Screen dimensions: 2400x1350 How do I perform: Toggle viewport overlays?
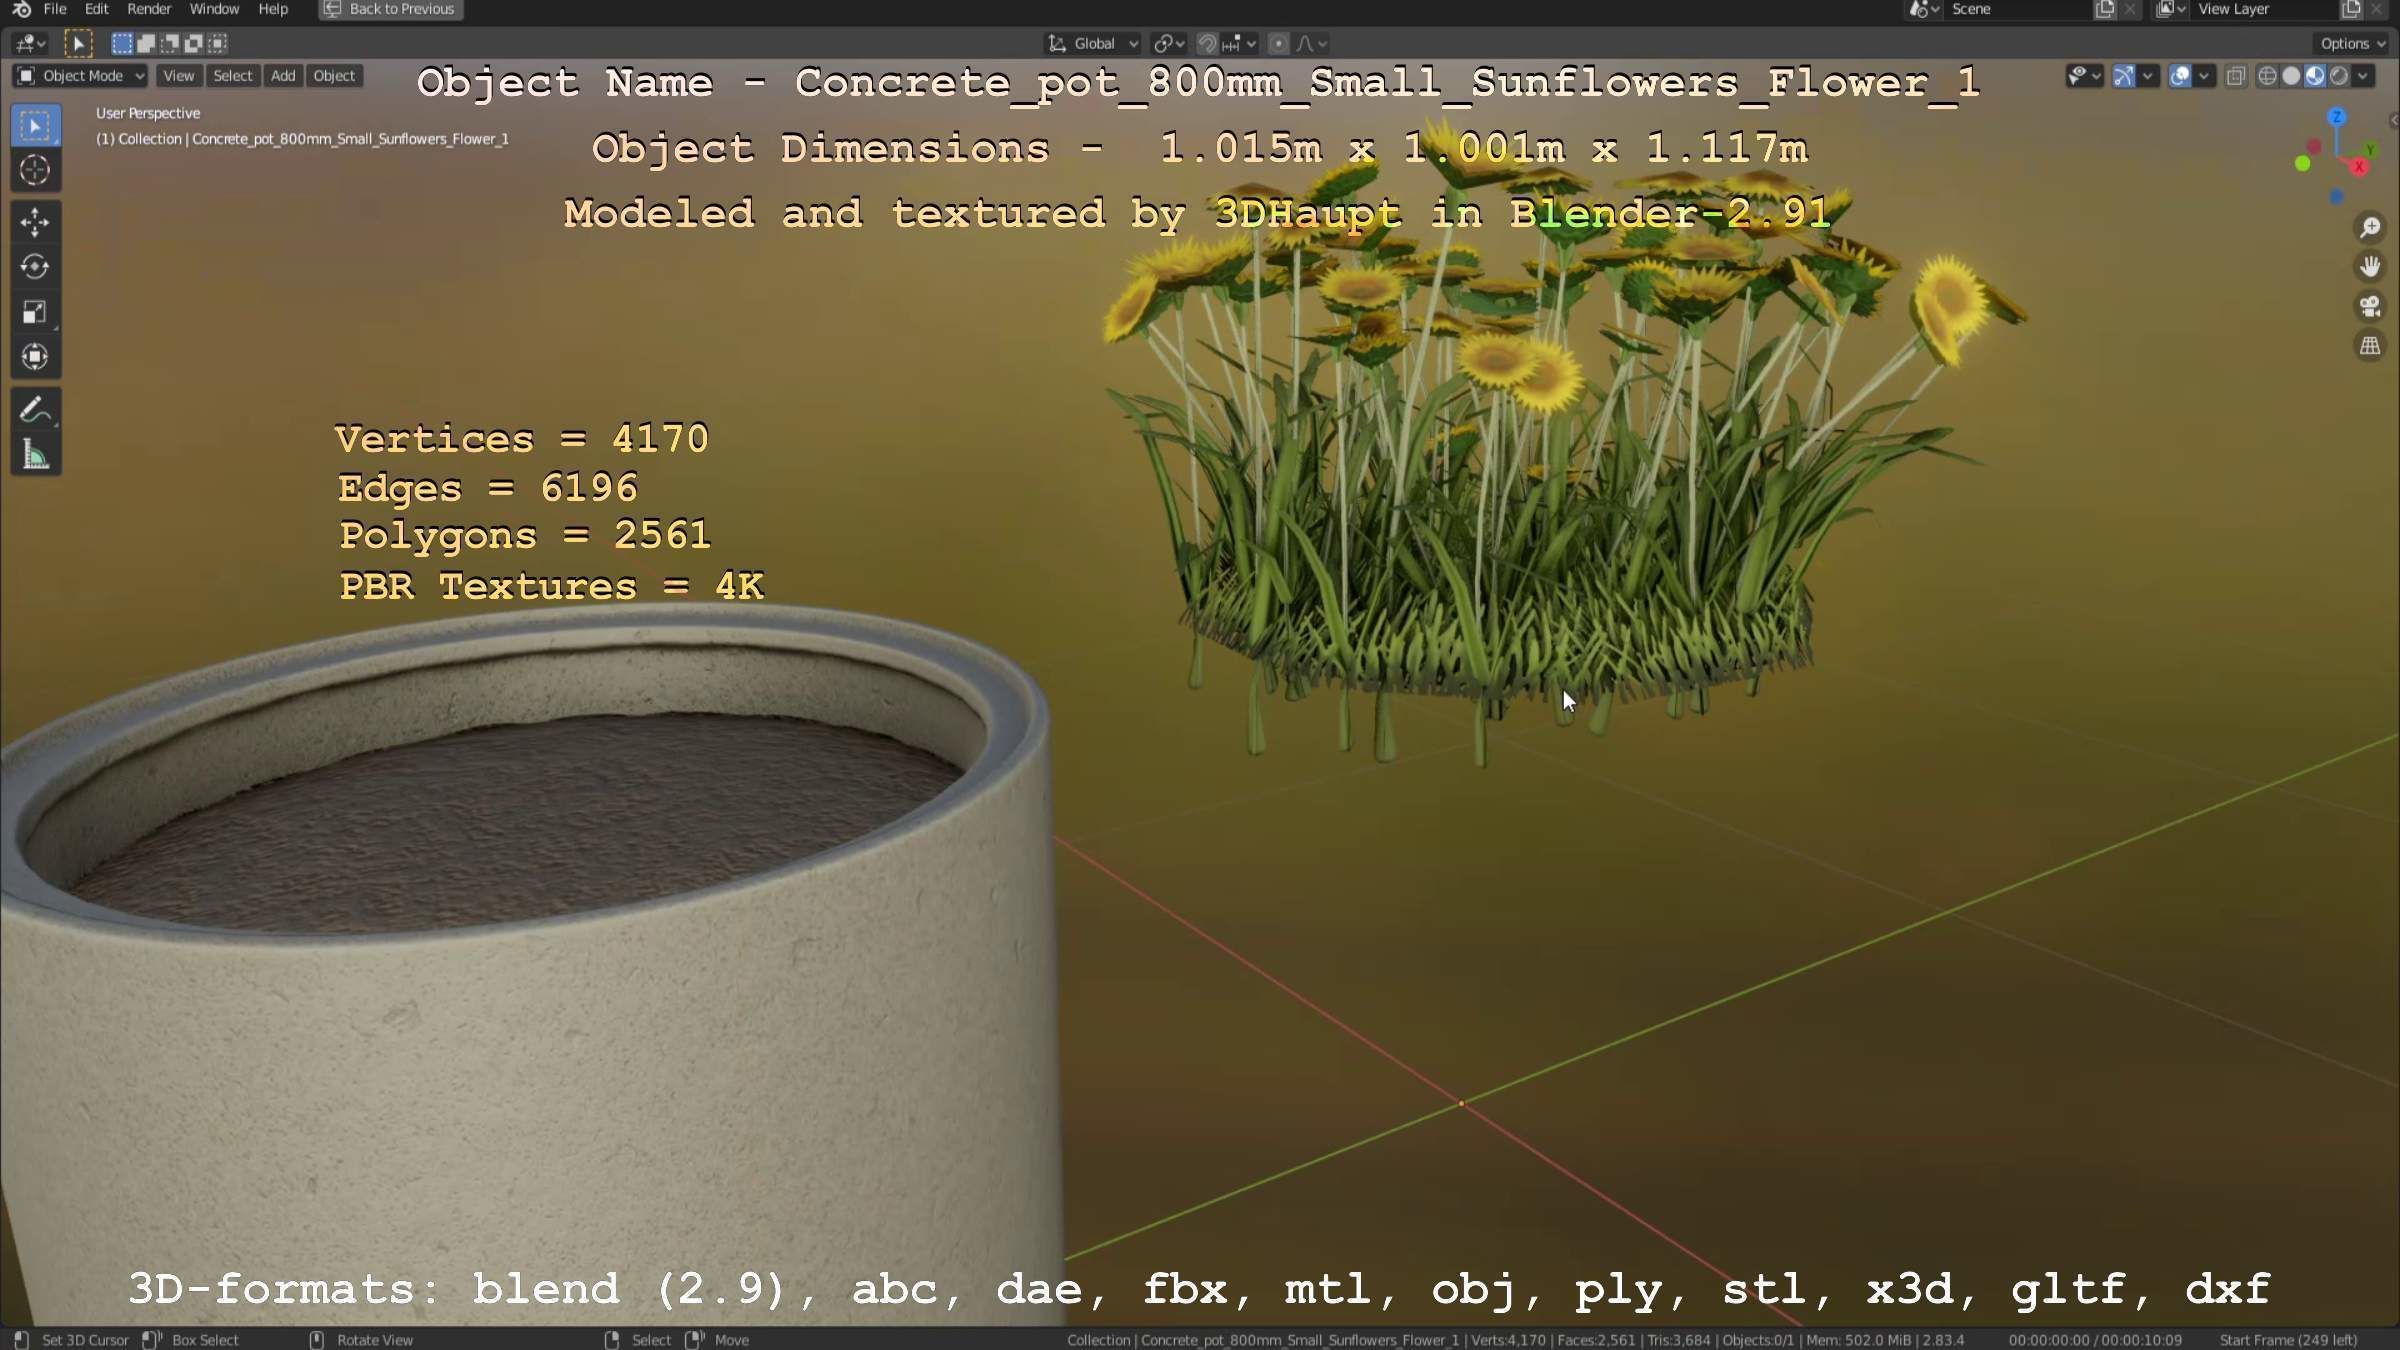click(x=2180, y=76)
